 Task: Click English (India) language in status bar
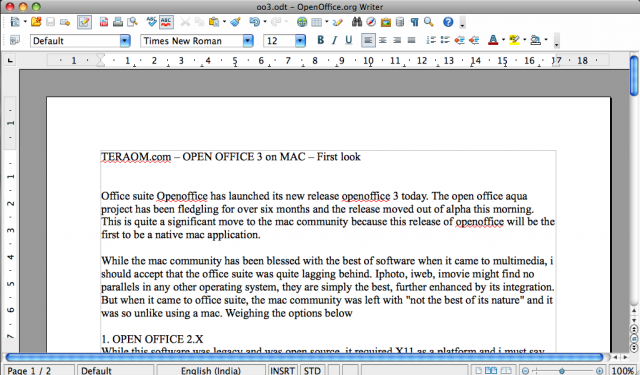click(x=211, y=370)
